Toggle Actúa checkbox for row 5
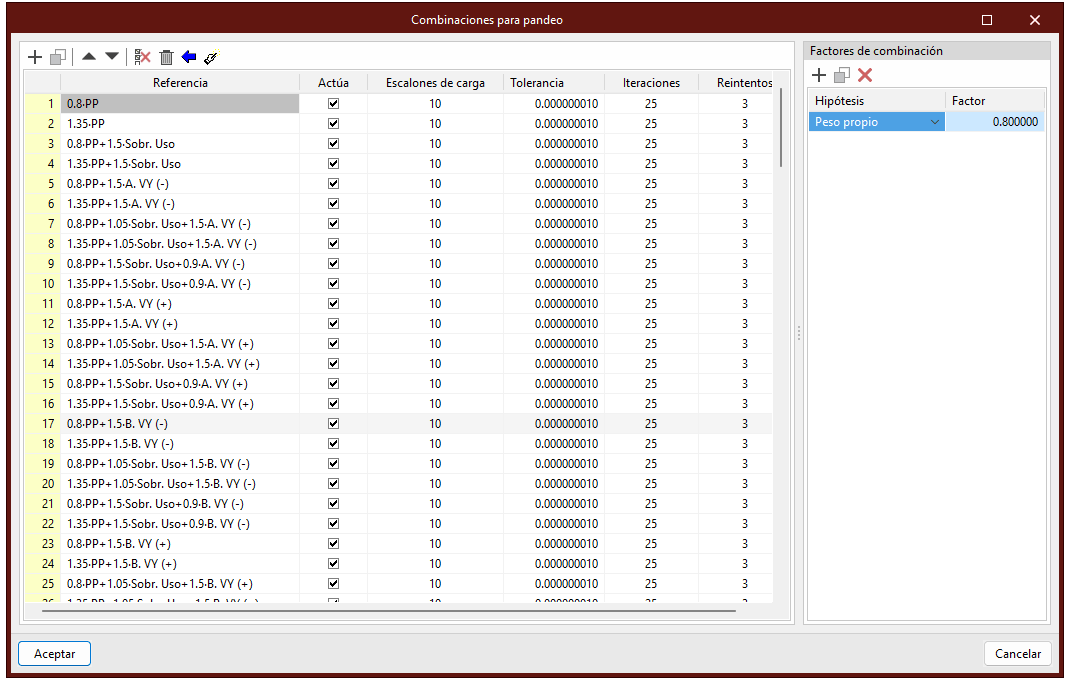 point(334,184)
